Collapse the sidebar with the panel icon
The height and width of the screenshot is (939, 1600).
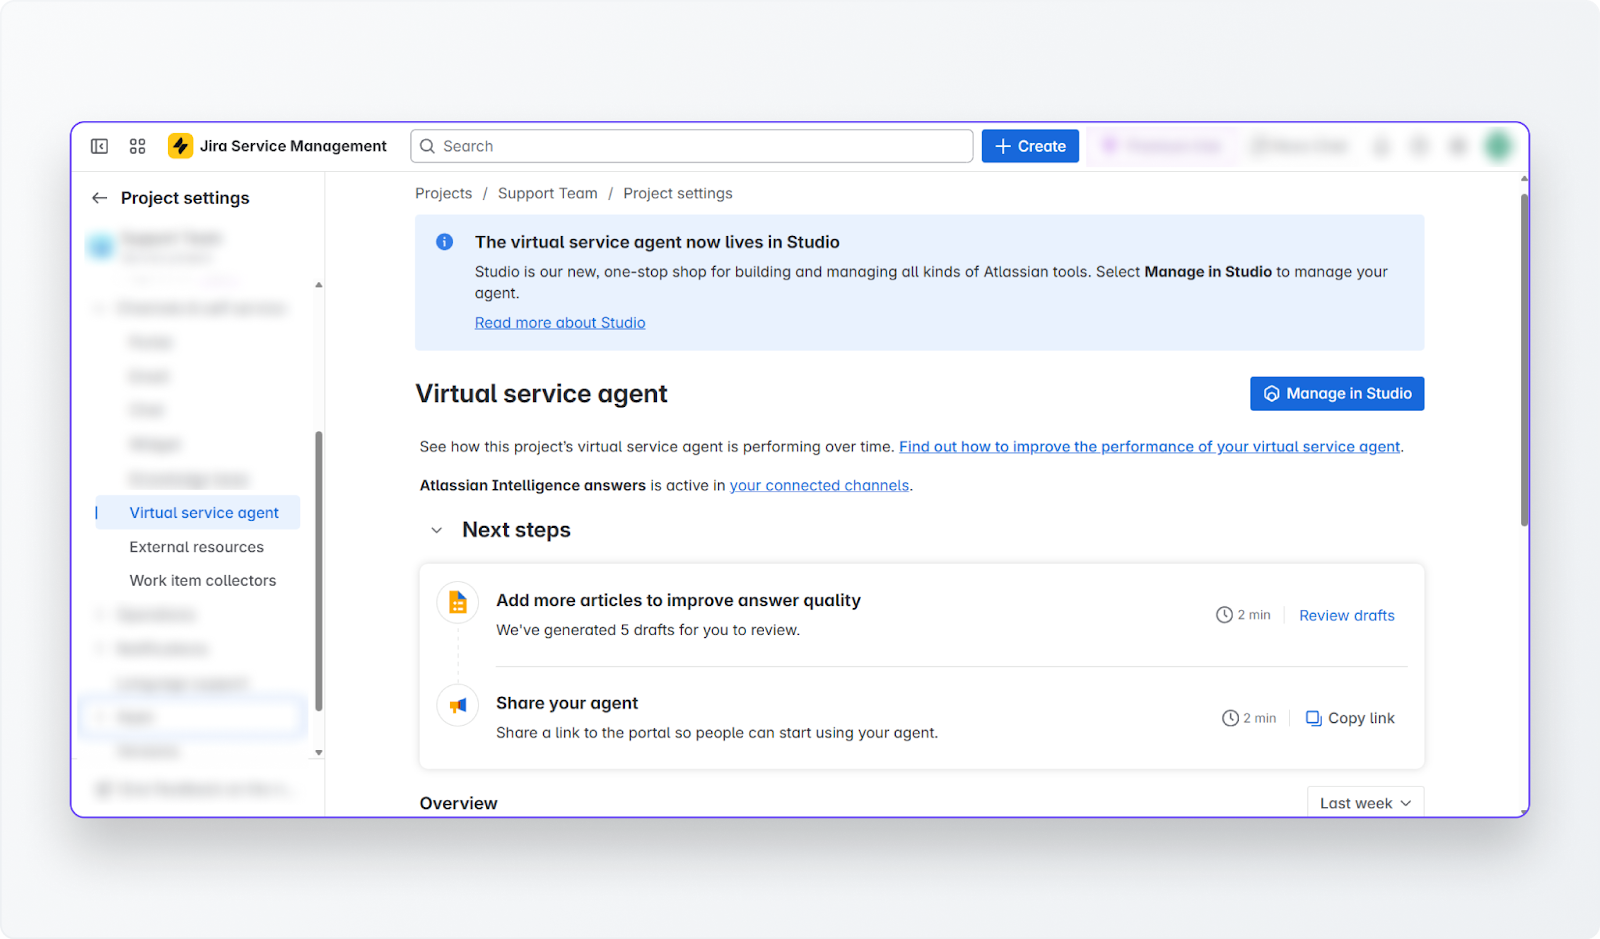pyautogui.click(x=99, y=145)
